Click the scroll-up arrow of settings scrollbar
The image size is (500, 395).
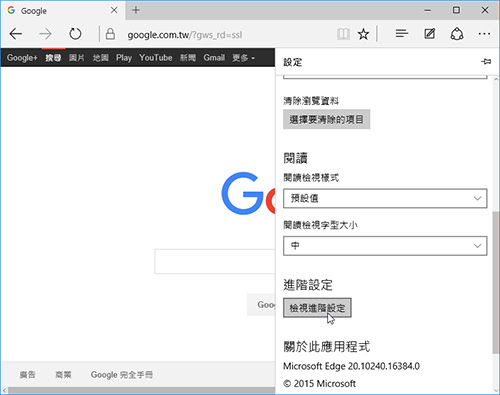[496, 79]
